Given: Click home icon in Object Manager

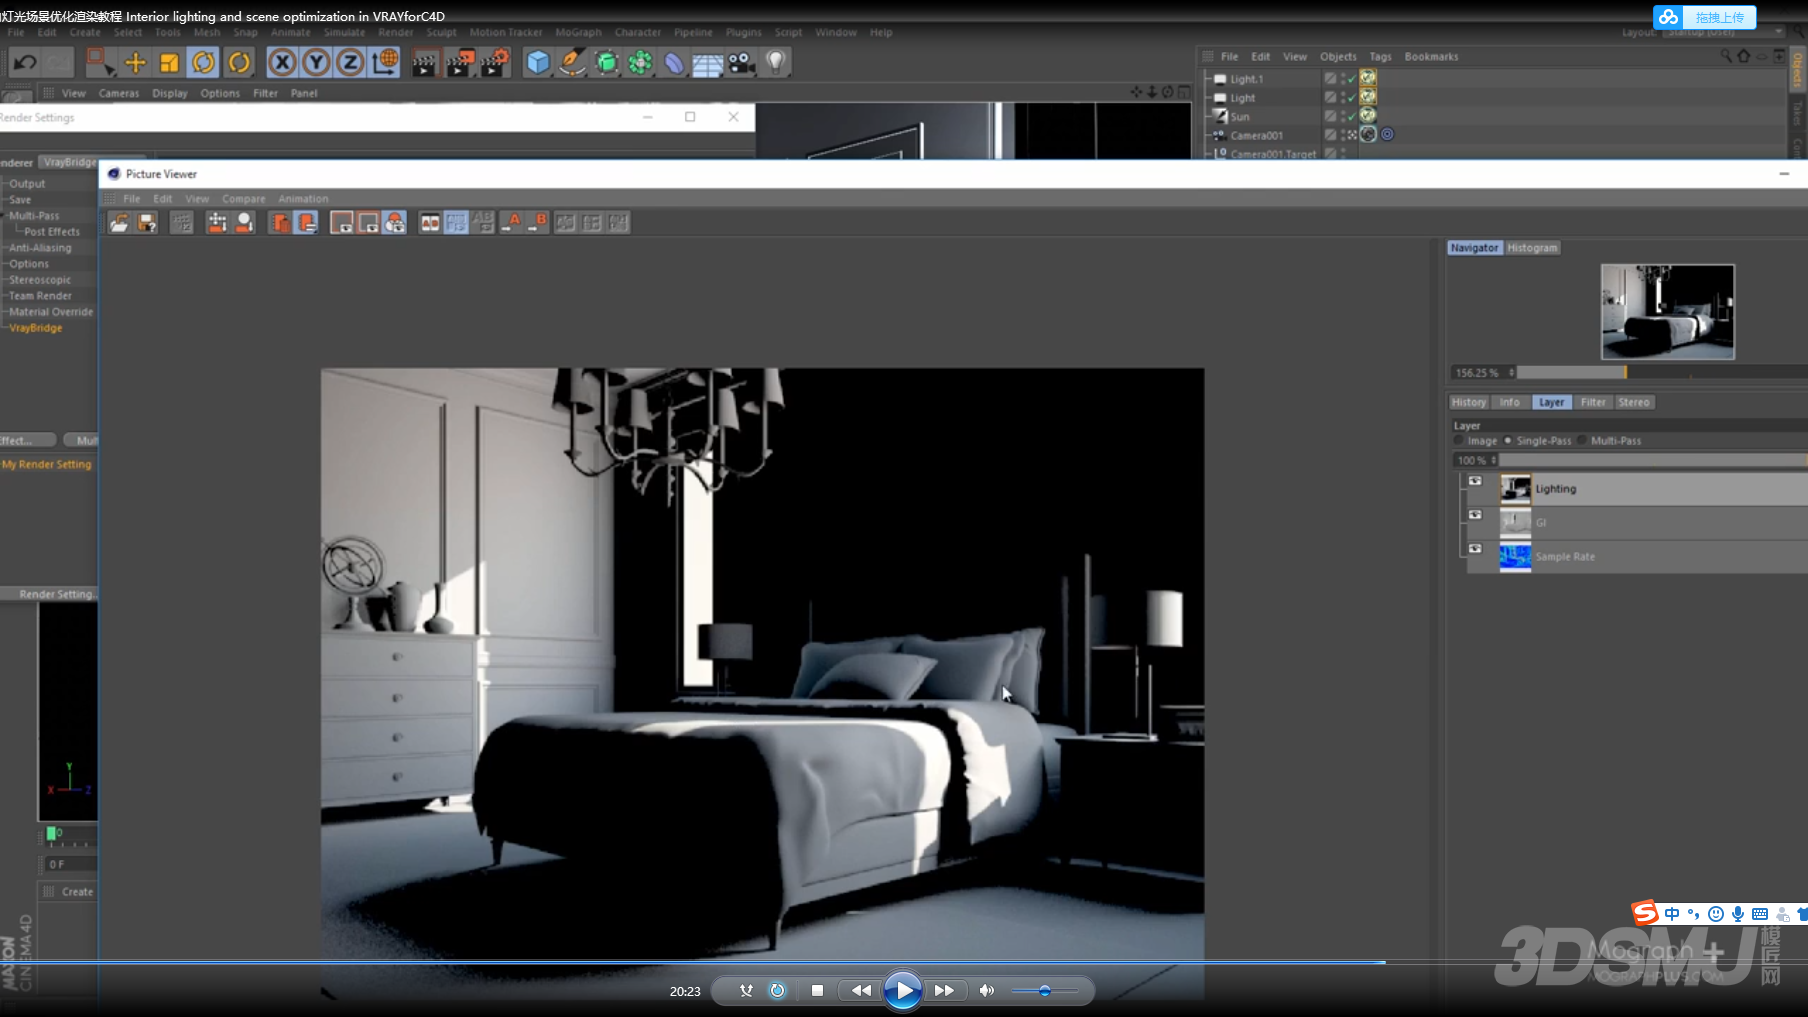Looking at the screenshot, I should coord(1744,56).
